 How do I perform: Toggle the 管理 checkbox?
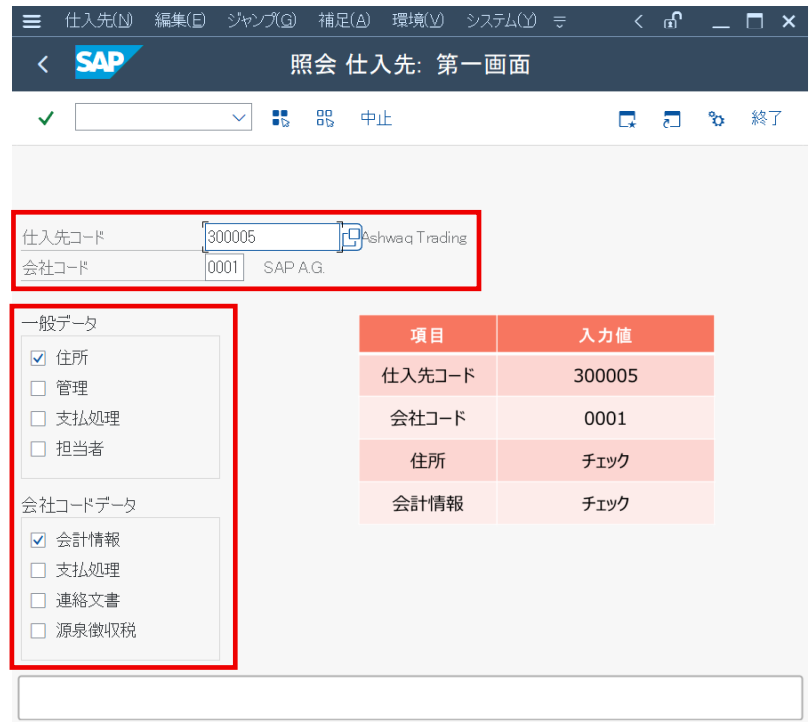click(38, 388)
